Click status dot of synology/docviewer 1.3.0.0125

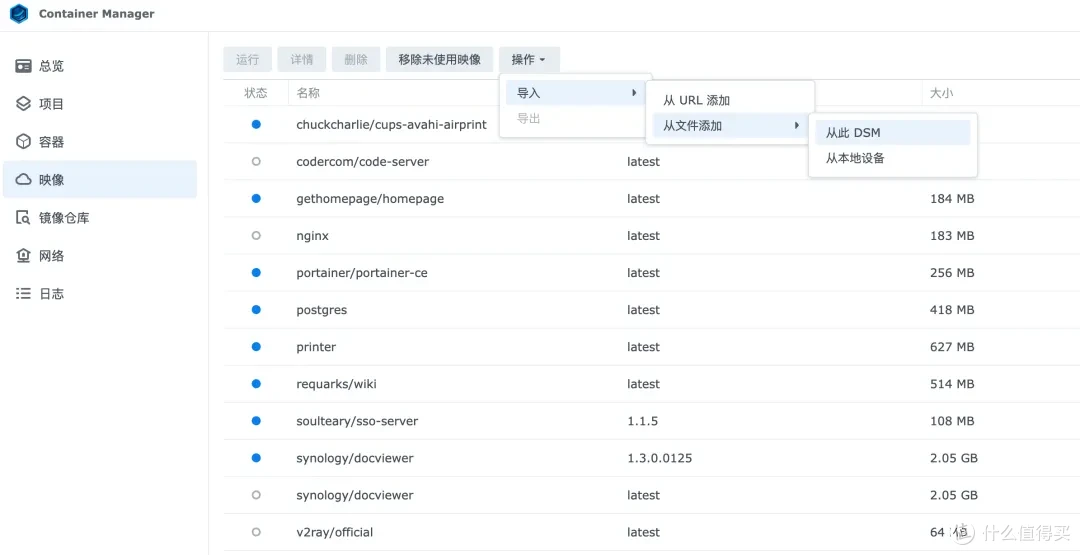click(x=256, y=458)
